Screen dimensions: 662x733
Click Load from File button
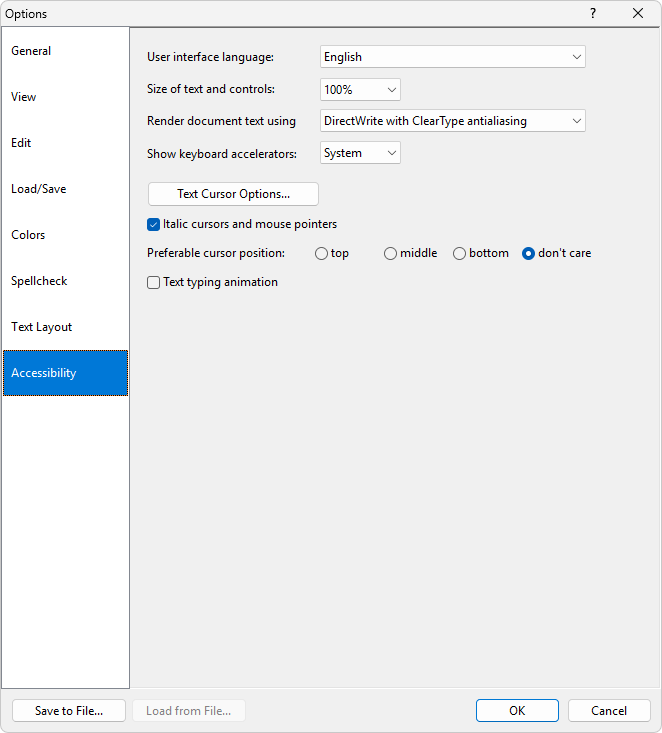pos(188,711)
